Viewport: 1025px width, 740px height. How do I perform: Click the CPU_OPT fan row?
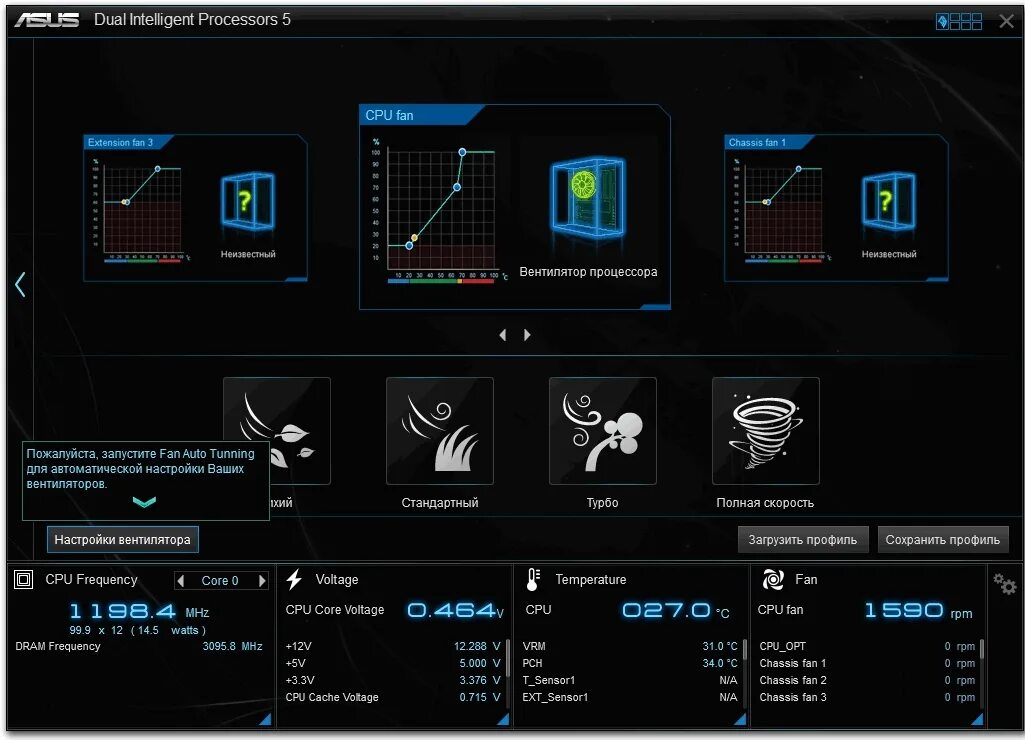(867, 647)
